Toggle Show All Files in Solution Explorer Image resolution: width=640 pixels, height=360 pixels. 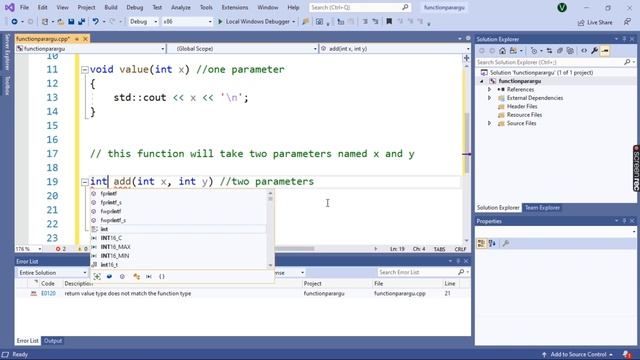click(570, 51)
